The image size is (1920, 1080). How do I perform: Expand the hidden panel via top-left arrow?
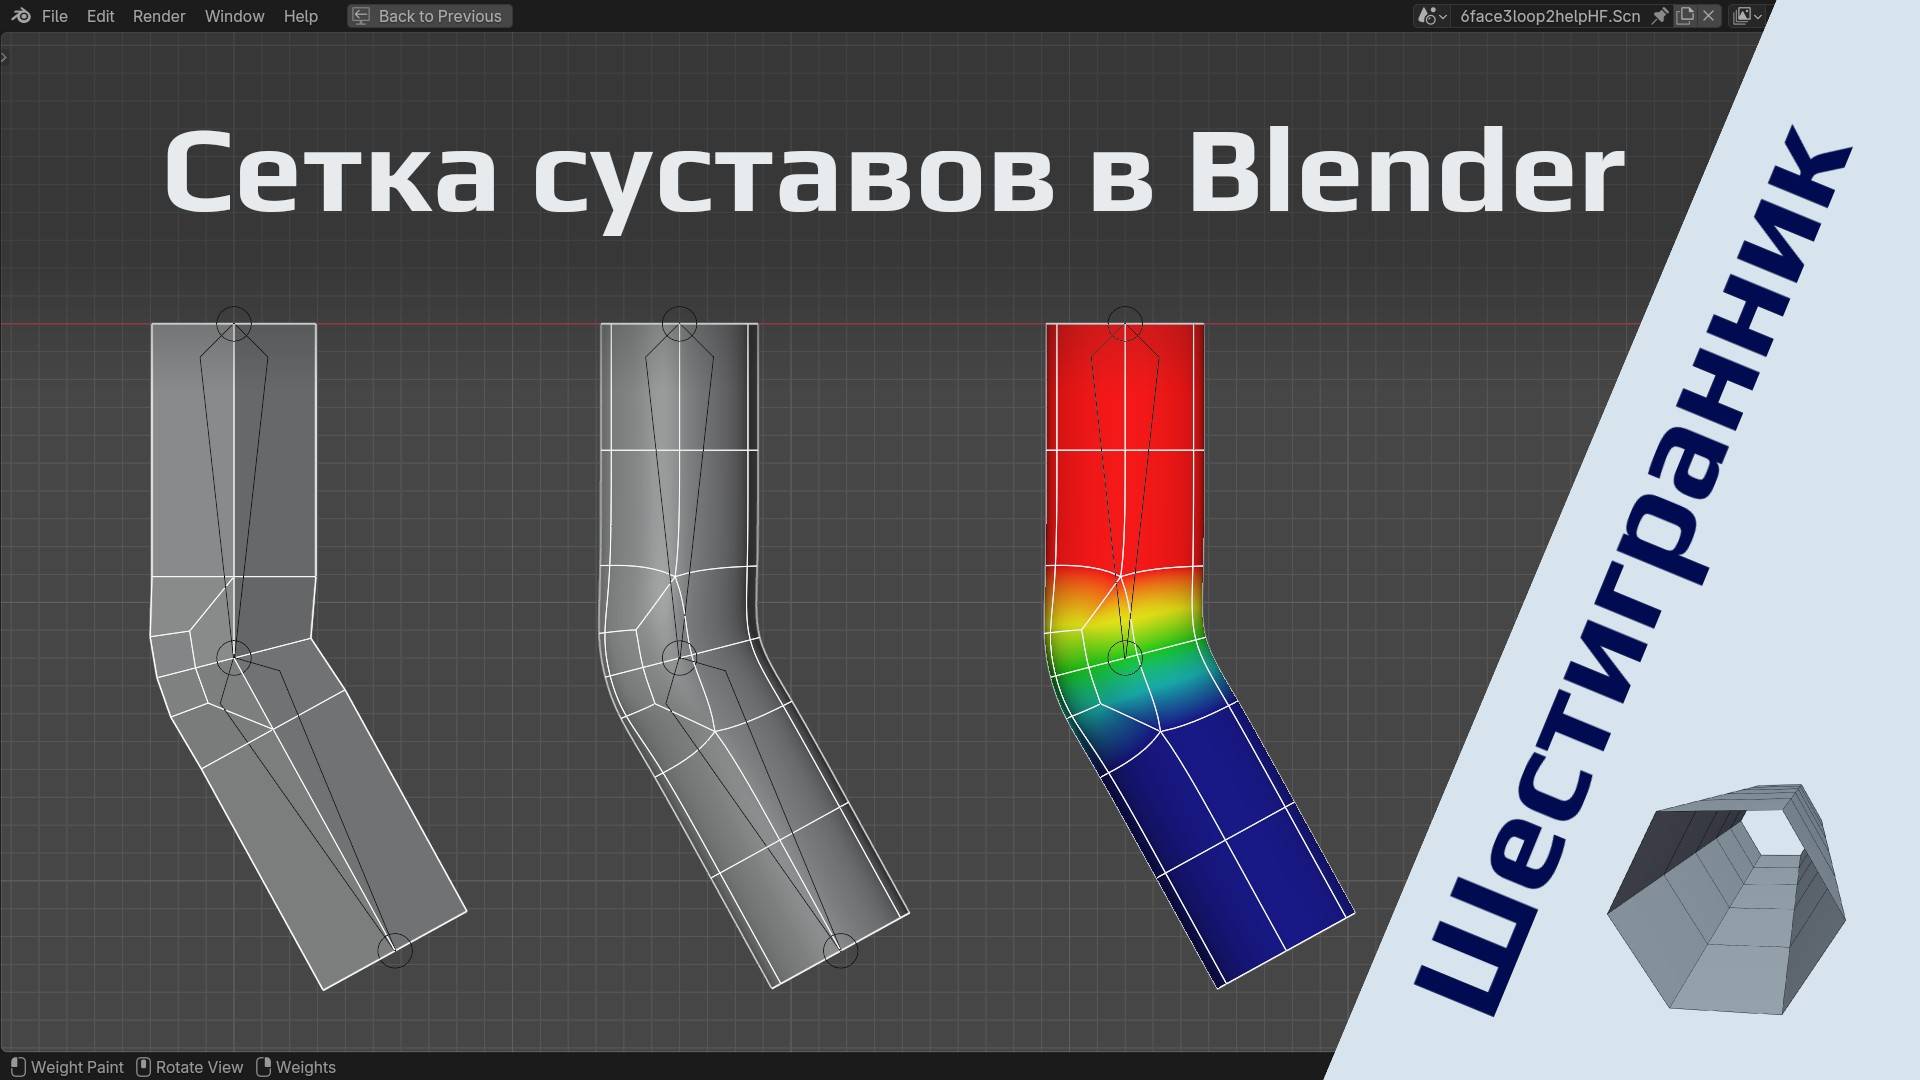pos(6,57)
